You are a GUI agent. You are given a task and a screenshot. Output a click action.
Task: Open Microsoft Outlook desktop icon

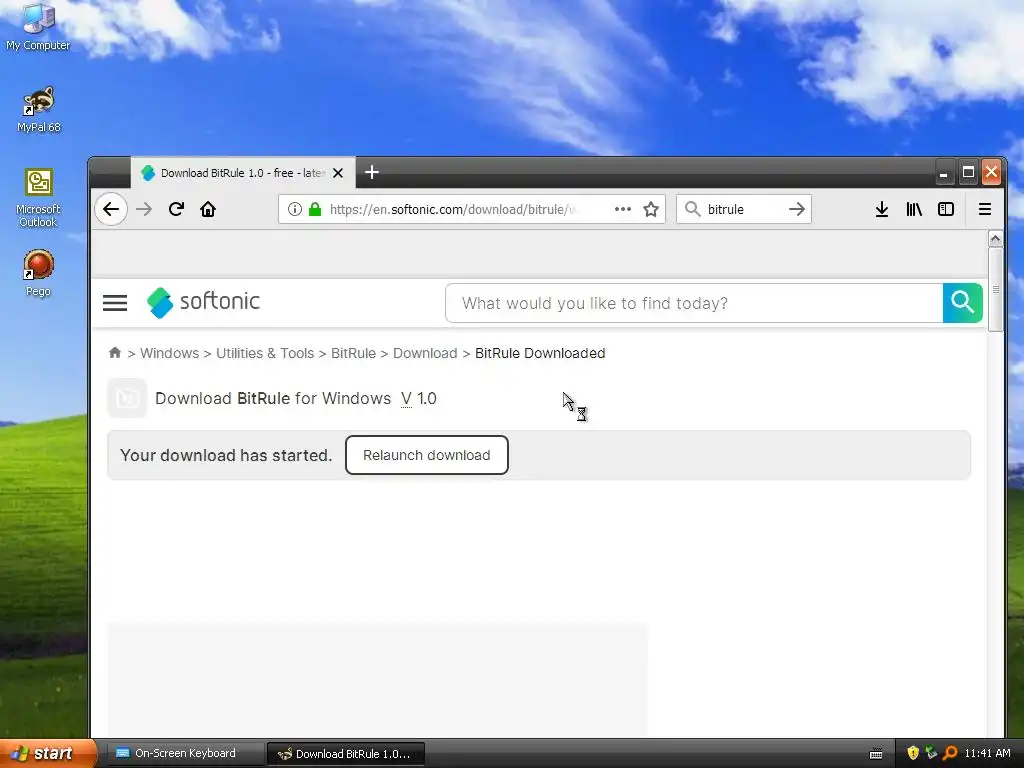point(38,197)
